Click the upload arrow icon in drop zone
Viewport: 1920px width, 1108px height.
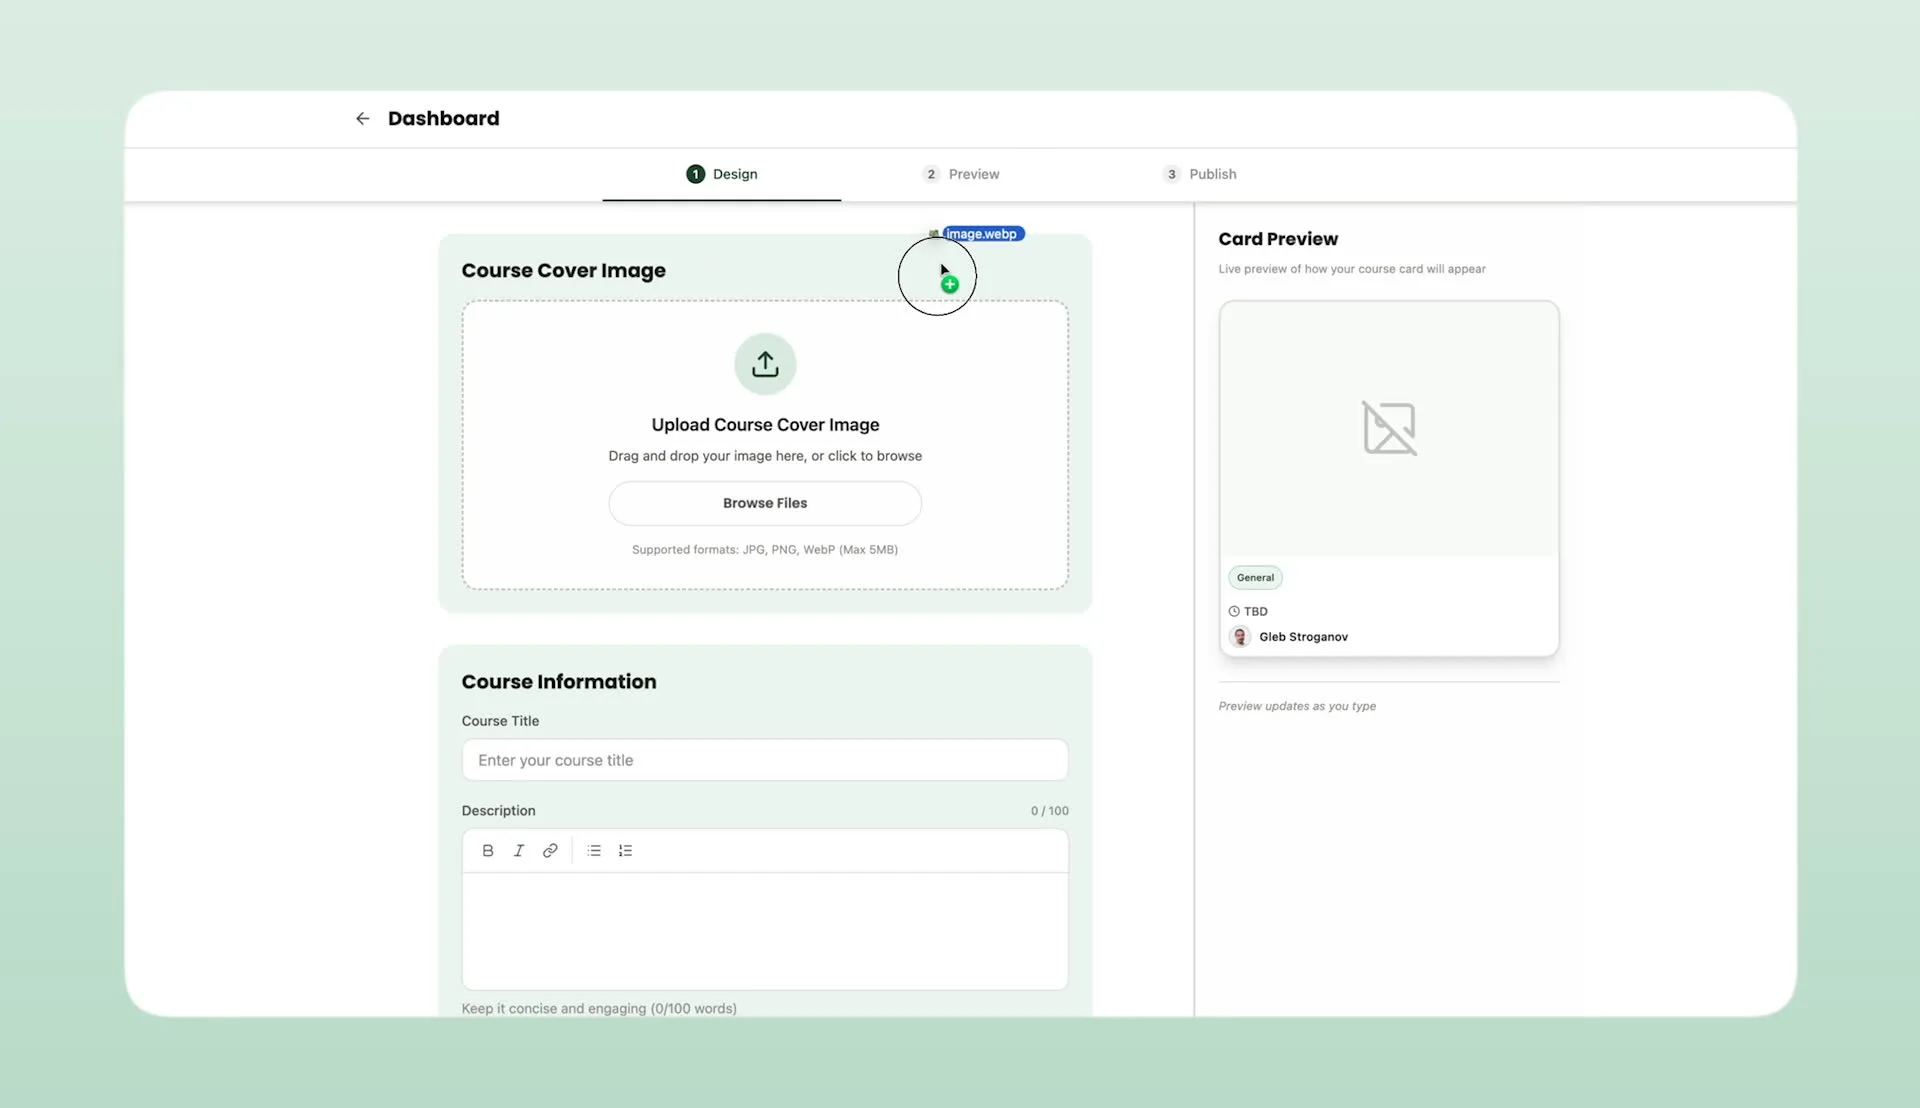[x=765, y=364]
